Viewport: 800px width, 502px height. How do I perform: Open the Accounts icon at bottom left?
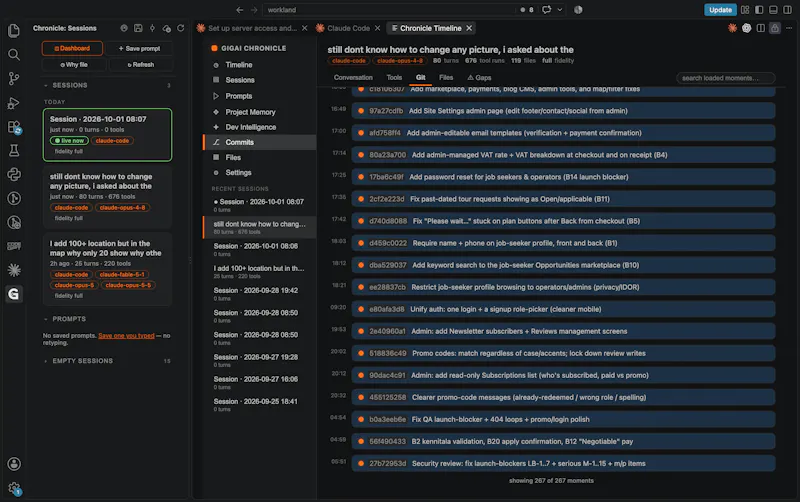[x=14, y=464]
